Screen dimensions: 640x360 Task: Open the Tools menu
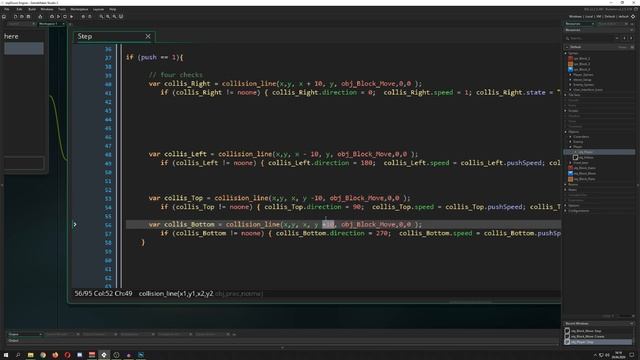(x=62, y=9)
